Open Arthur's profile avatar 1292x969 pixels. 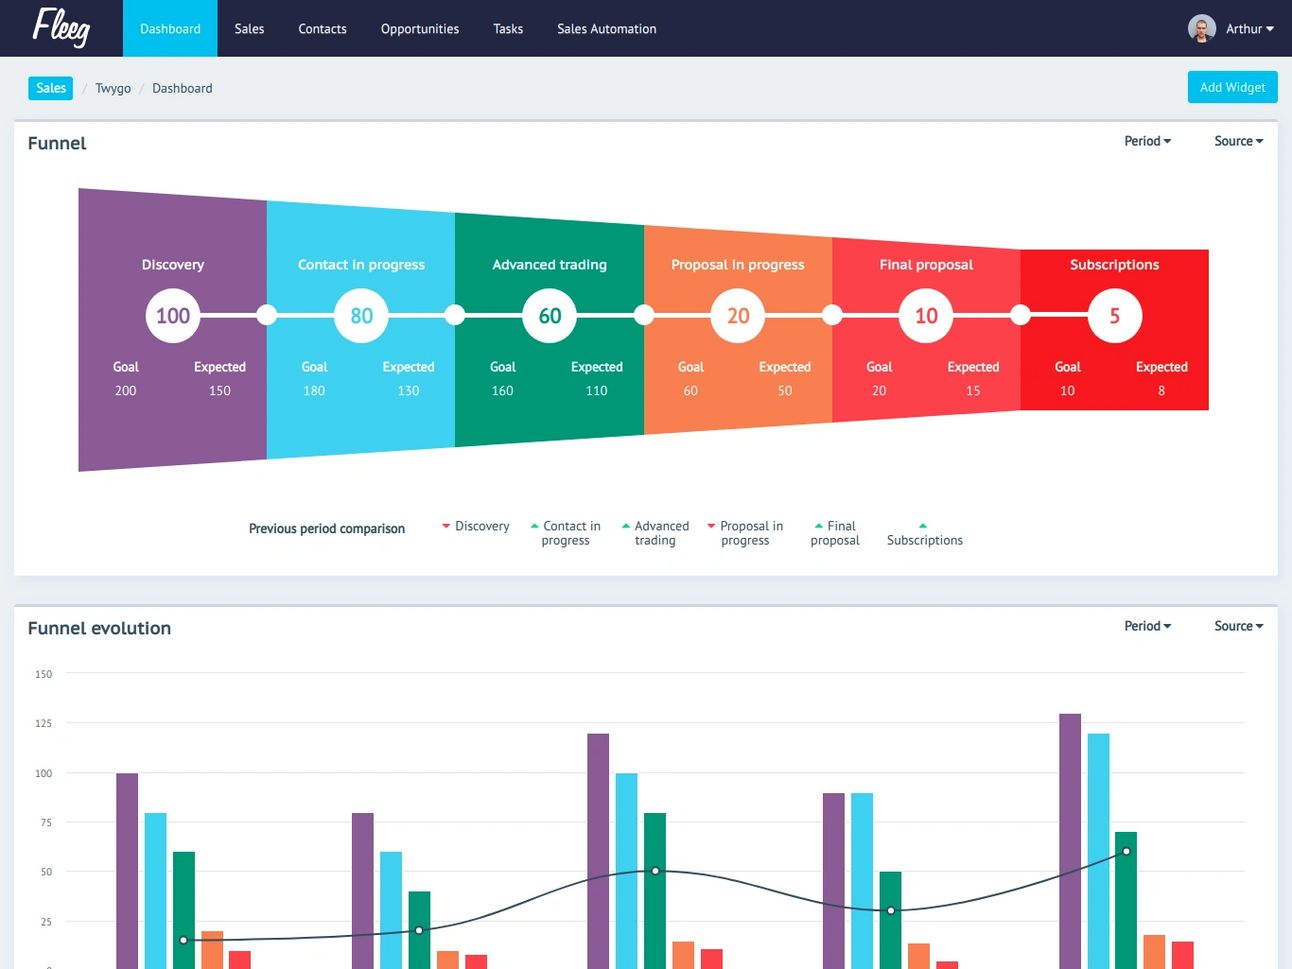click(1201, 29)
